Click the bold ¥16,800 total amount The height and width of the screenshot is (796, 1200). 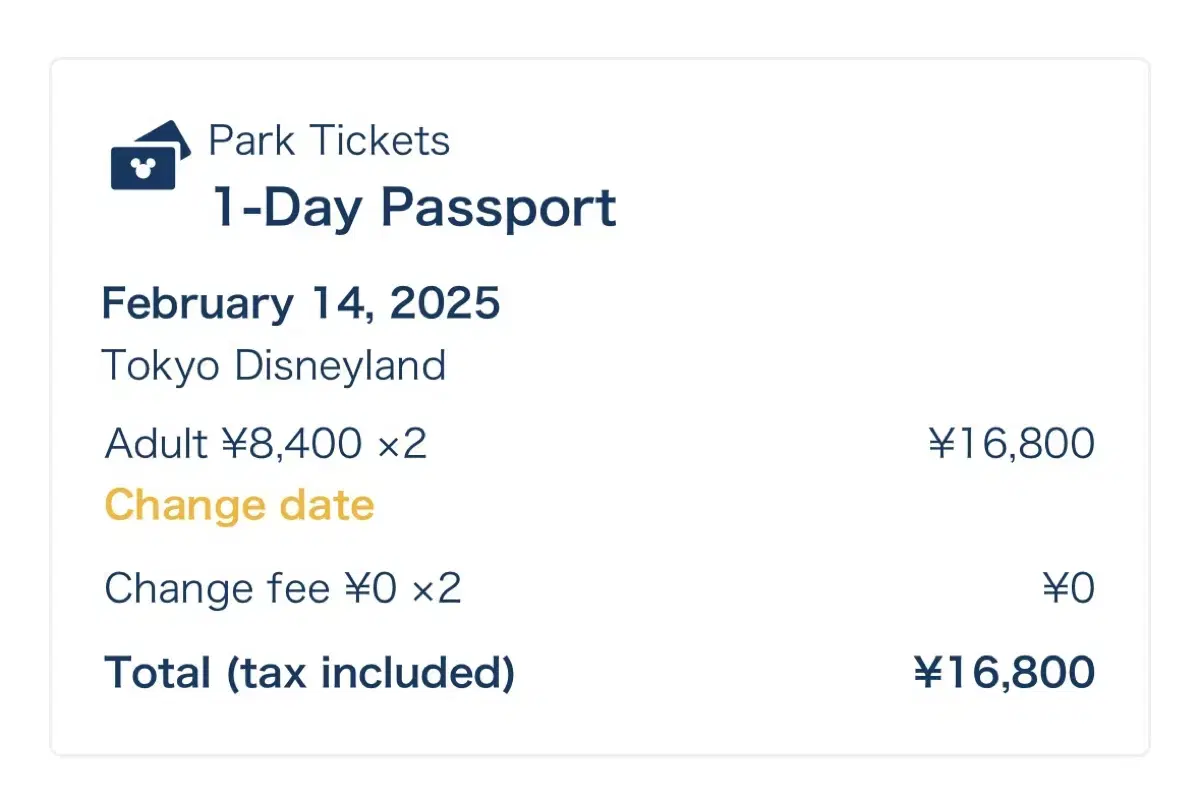pos(1004,672)
